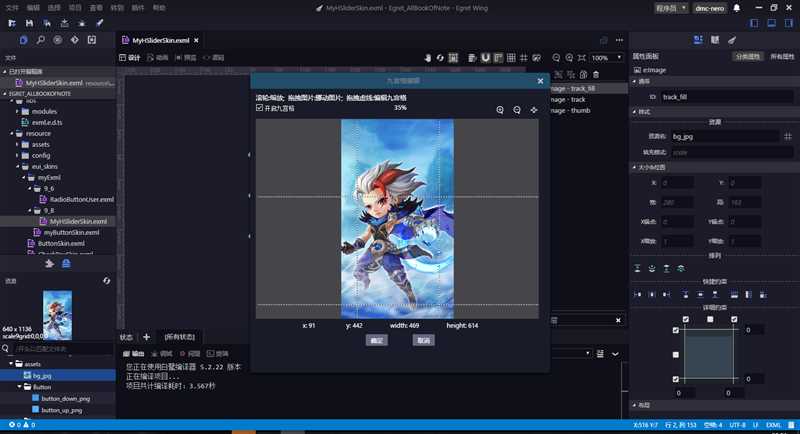Collapse the Button group in resource list
The image size is (800, 434).
pyautogui.click(x=19, y=387)
